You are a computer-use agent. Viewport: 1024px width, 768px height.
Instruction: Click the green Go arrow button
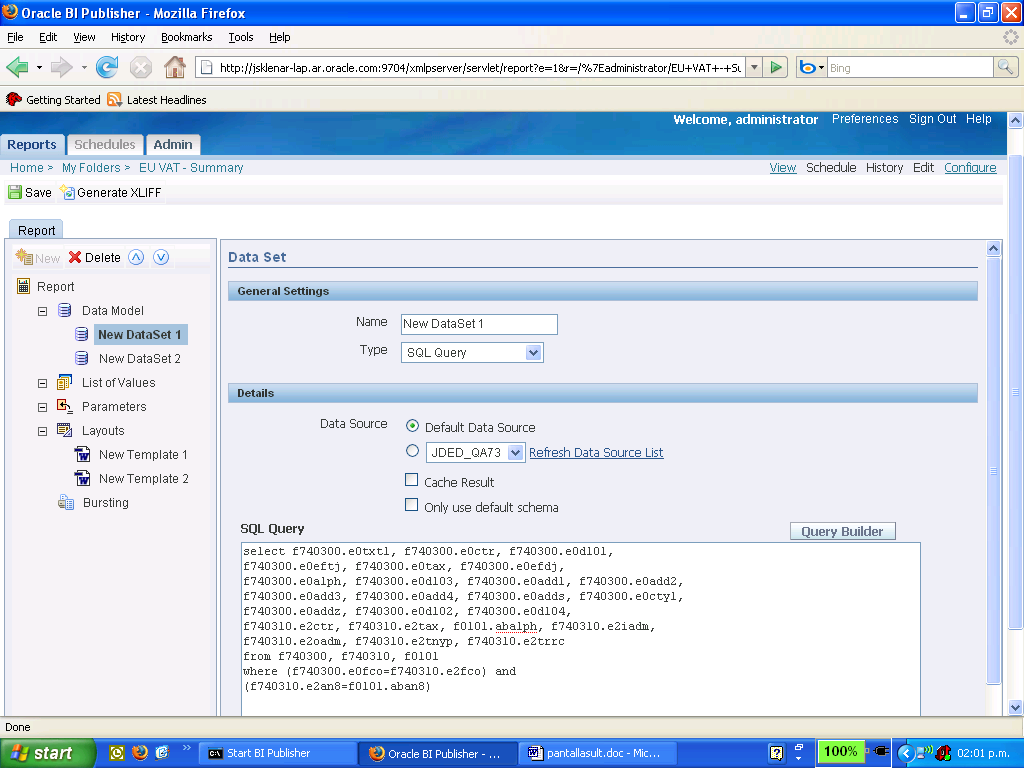click(776, 67)
